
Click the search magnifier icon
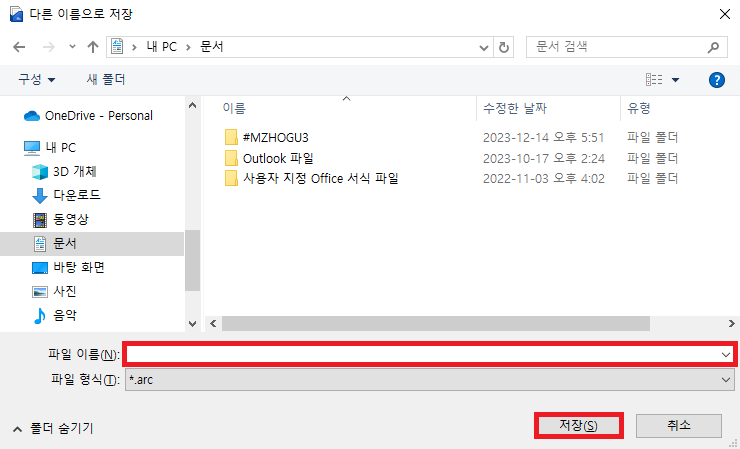[713, 47]
